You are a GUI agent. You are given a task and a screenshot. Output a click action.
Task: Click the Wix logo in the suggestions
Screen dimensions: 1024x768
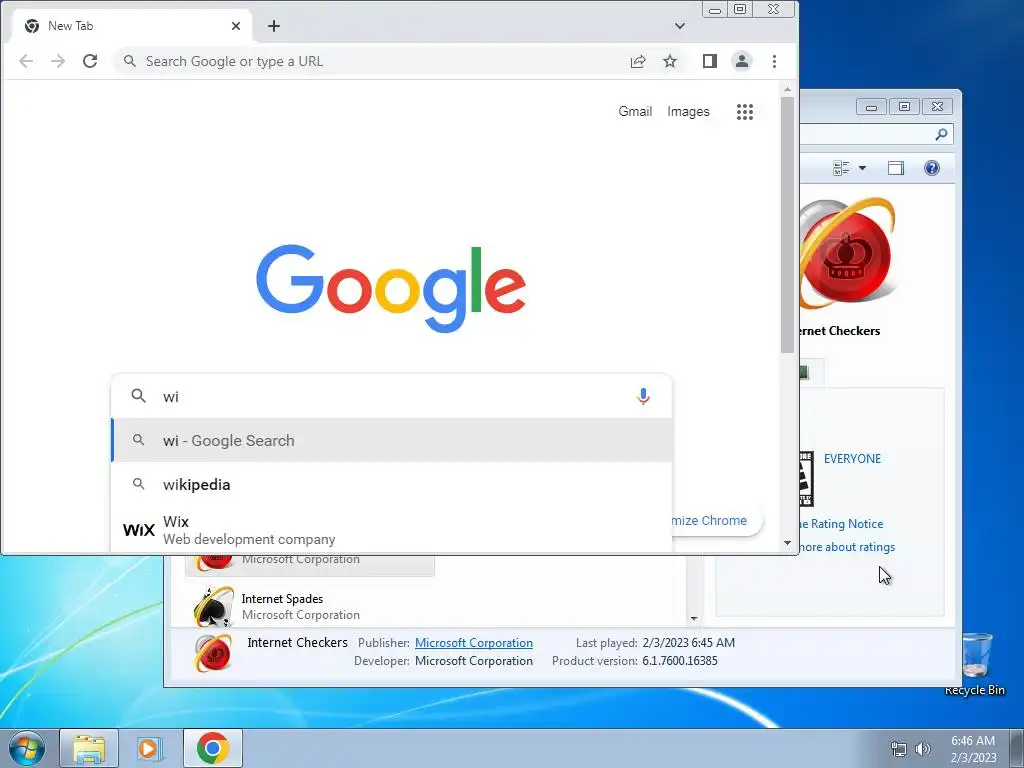138,530
